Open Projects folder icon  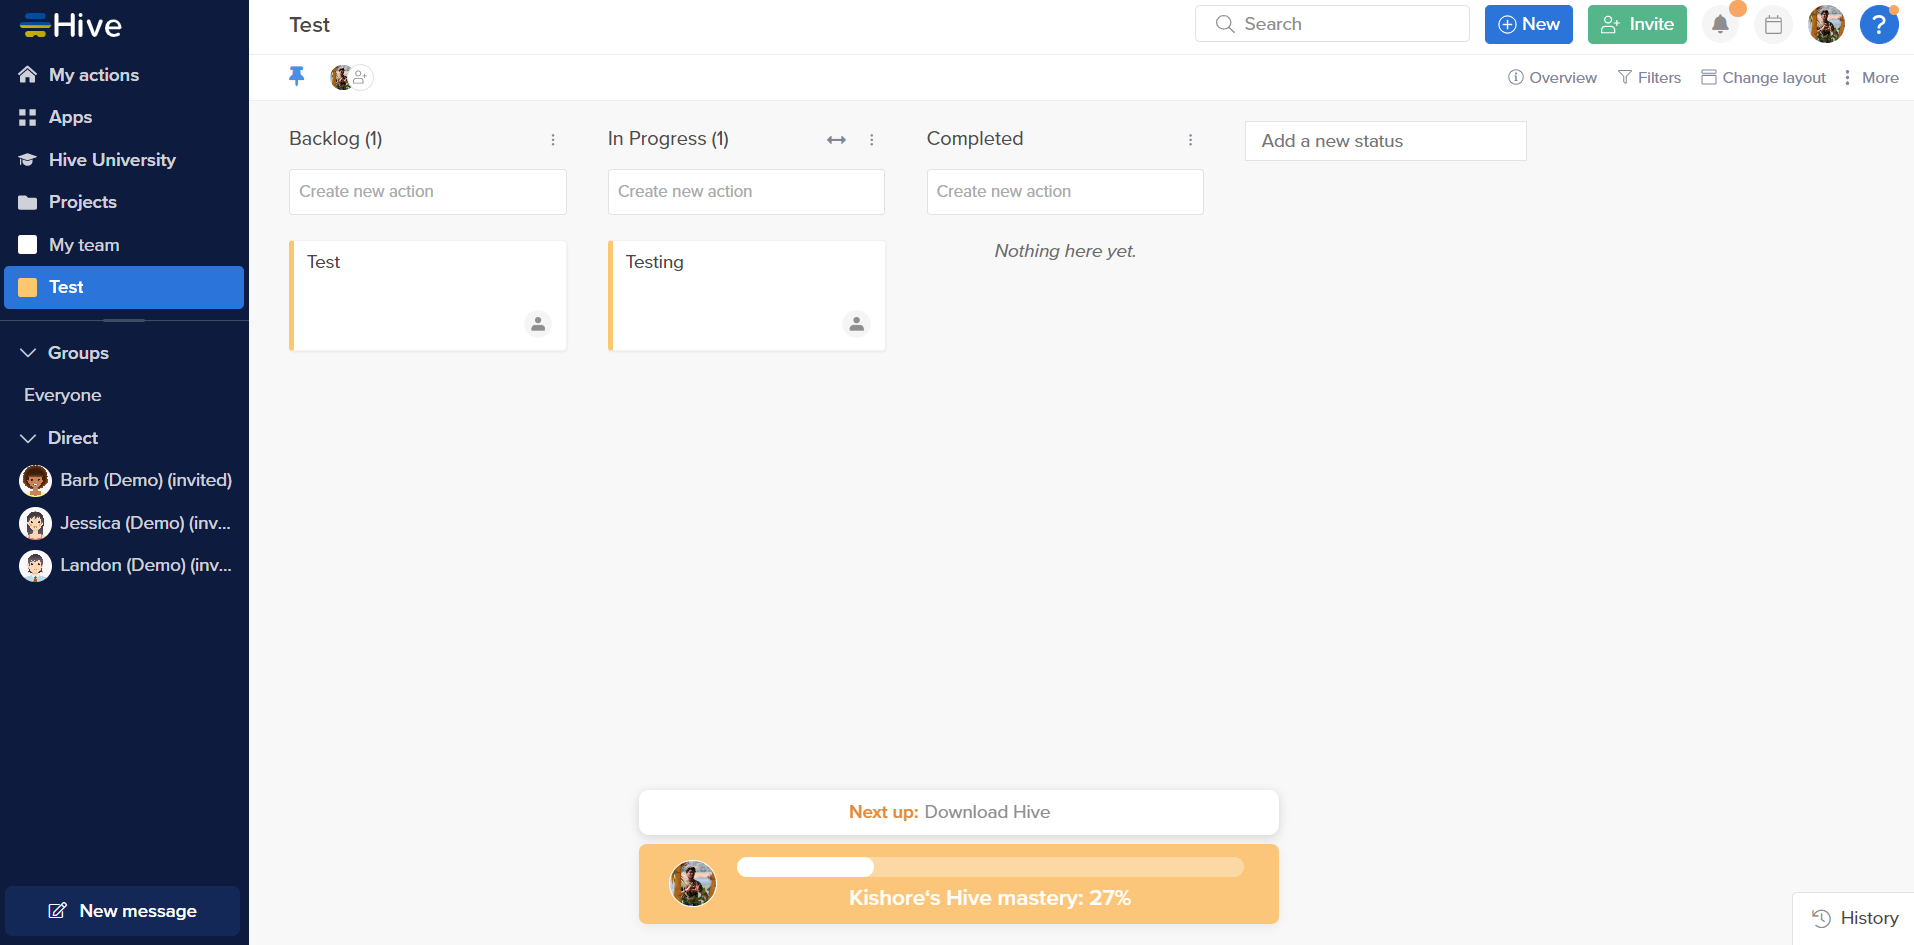(28, 202)
